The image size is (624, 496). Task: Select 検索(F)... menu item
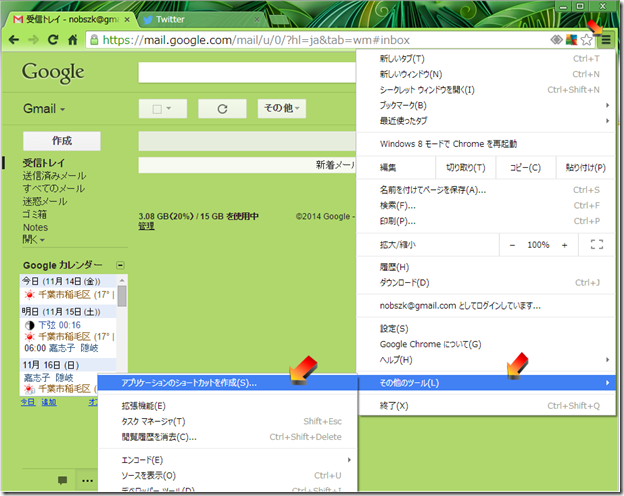(486, 205)
